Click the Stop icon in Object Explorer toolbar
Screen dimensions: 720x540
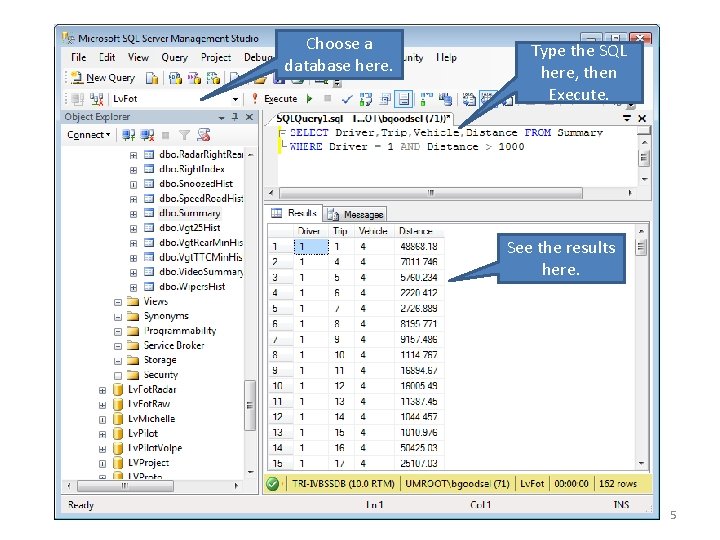[166, 135]
